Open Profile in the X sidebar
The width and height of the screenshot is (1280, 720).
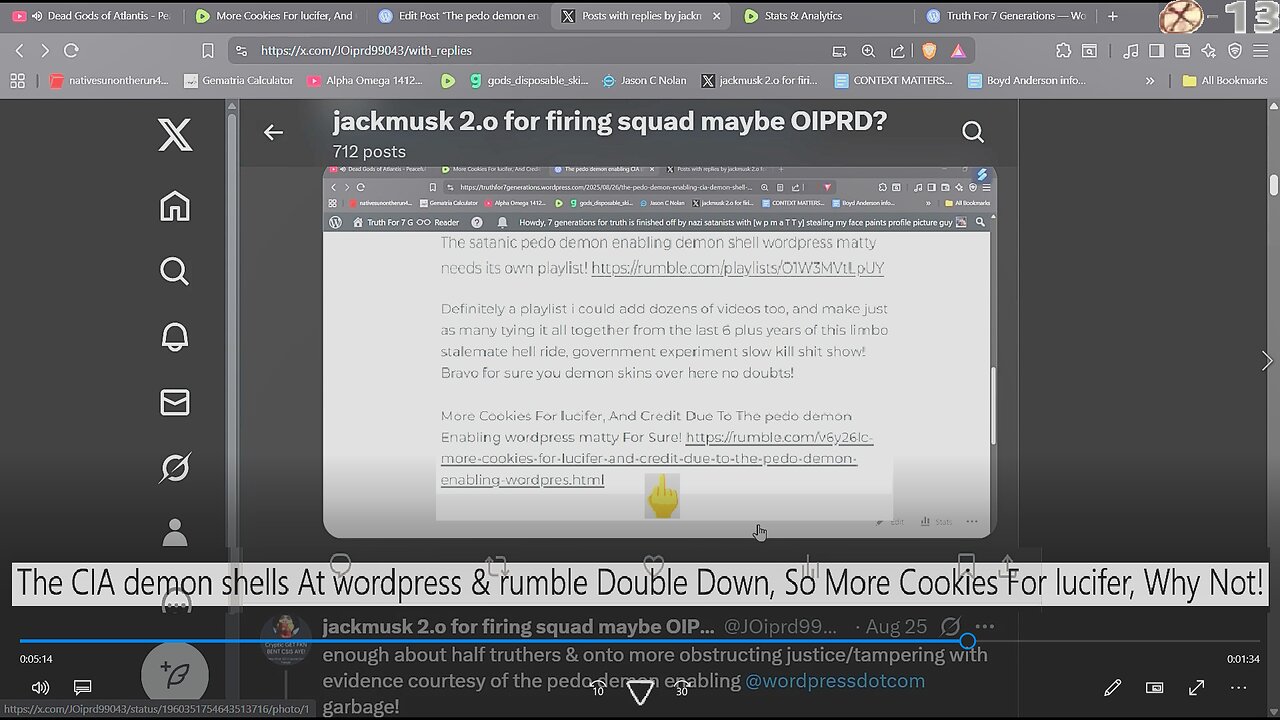click(175, 532)
